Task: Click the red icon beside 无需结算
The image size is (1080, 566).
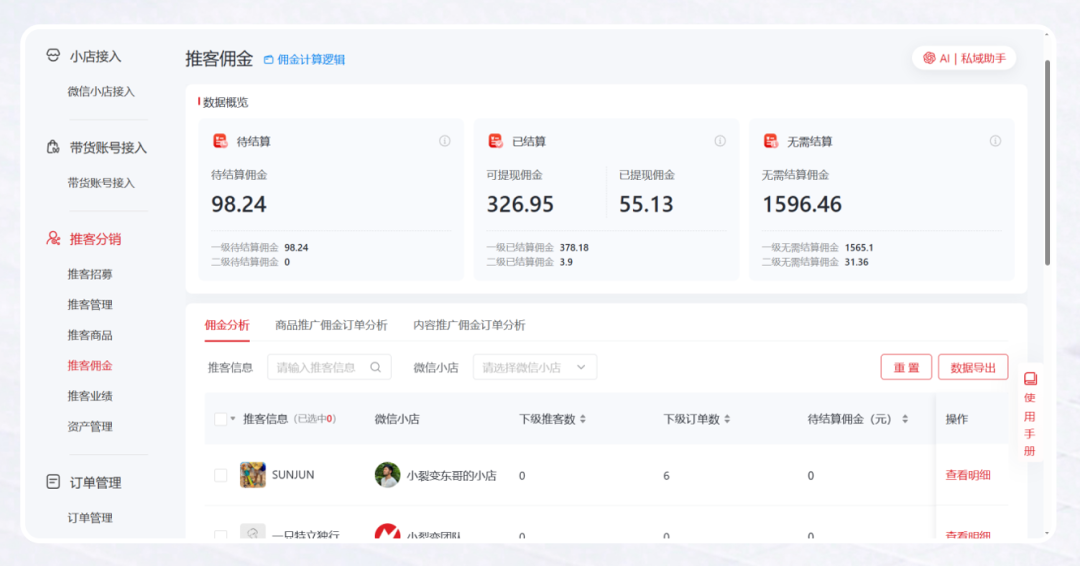Action: coord(771,141)
